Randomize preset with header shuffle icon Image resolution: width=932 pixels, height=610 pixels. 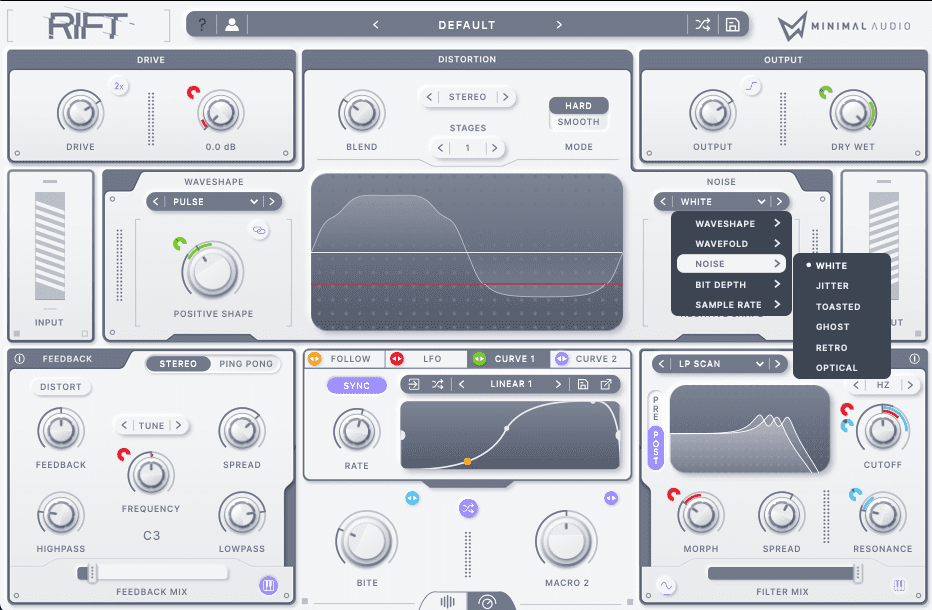point(703,25)
